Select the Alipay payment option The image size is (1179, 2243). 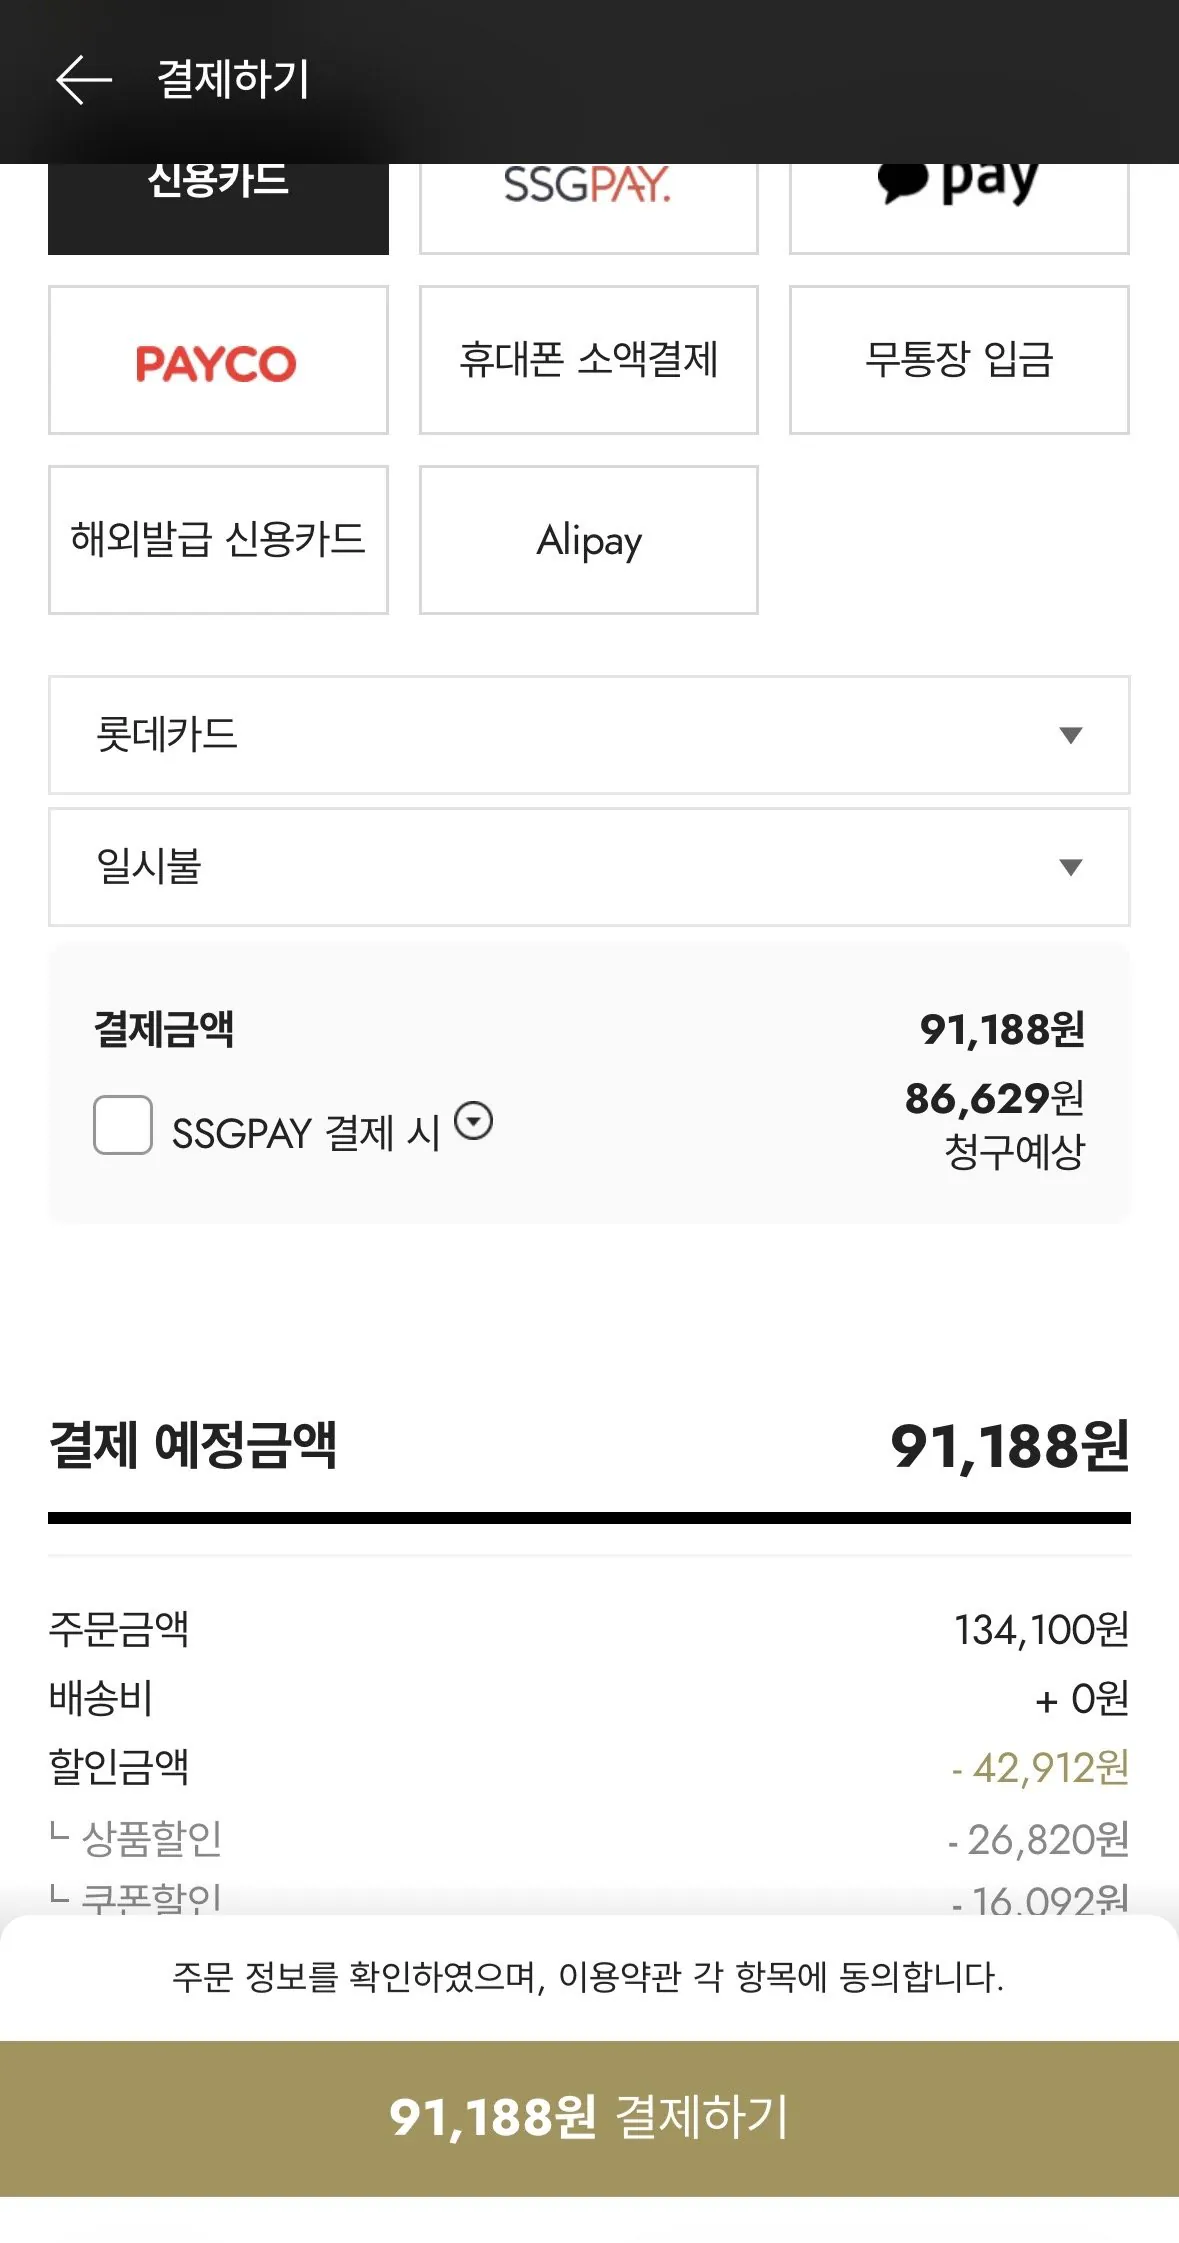pyautogui.click(x=588, y=538)
